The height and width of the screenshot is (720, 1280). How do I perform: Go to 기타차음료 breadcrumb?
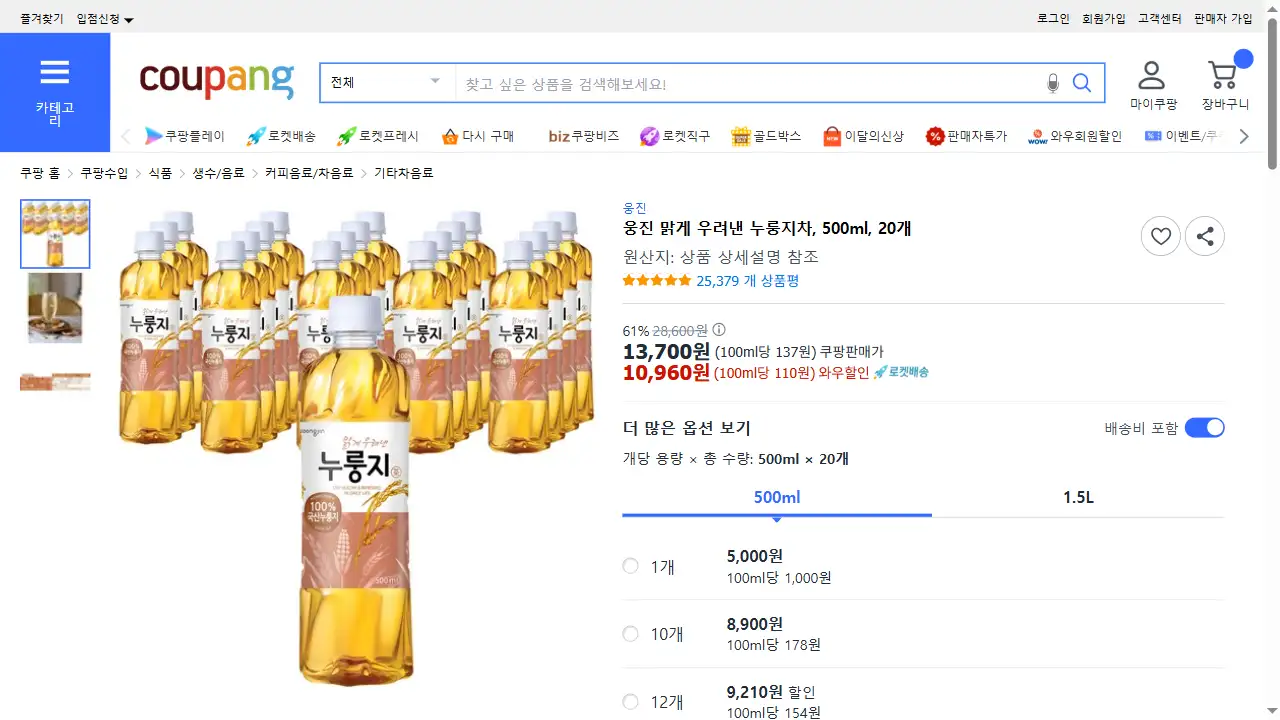point(404,173)
